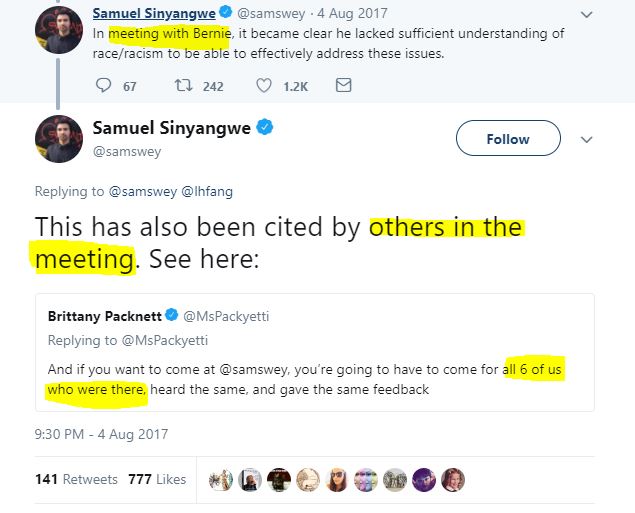Click the last liker avatar in the row

point(453,480)
